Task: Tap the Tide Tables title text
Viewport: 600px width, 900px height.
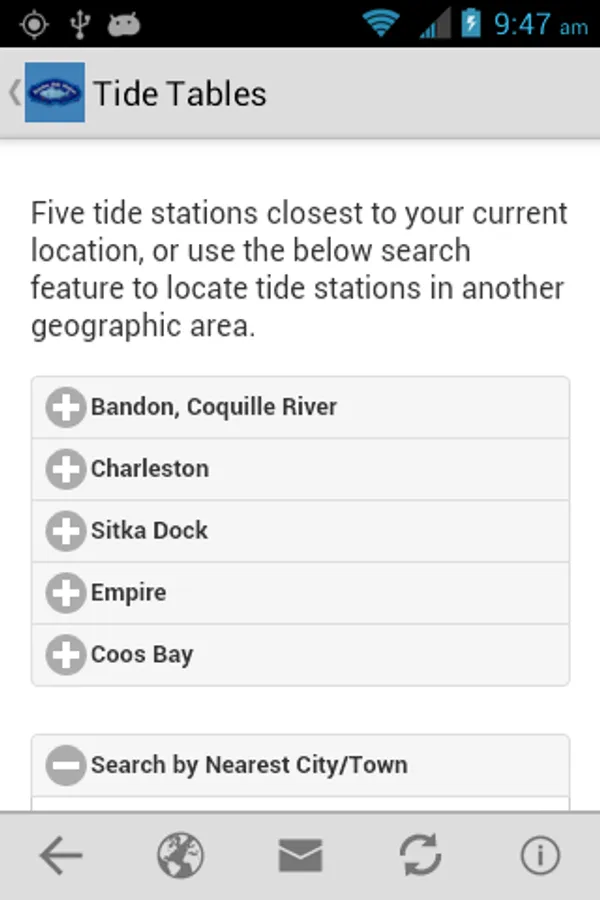Action: coord(180,94)
